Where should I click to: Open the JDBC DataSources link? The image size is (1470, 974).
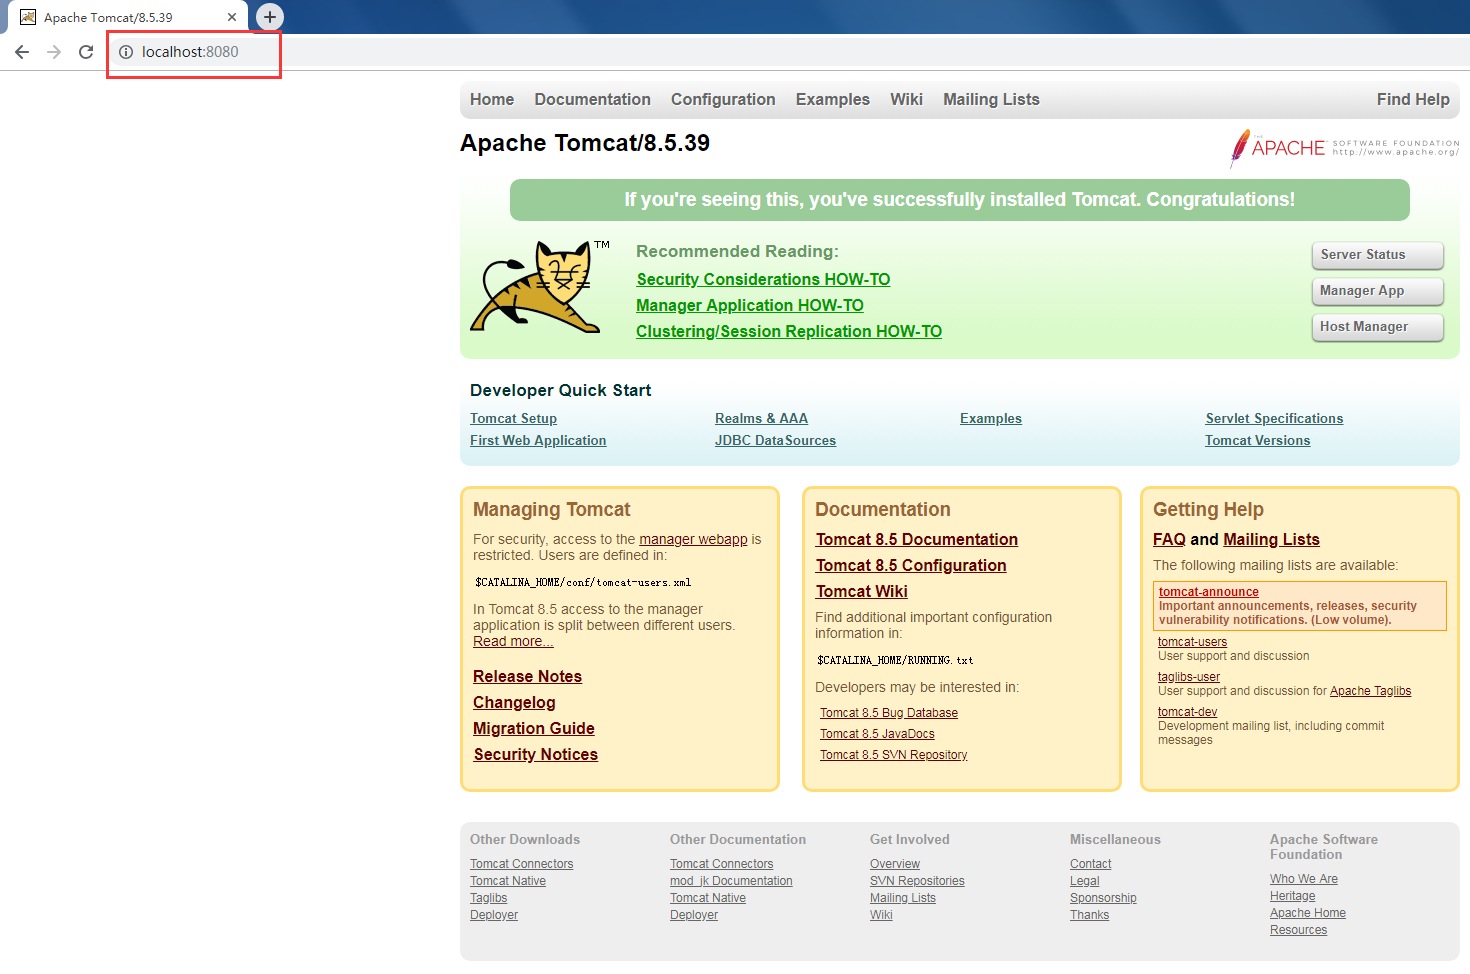point(775,440)
